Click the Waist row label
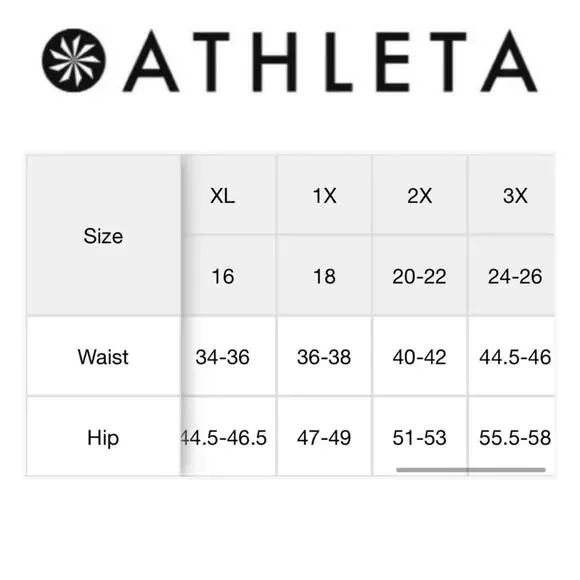This screenshot has height=580, width=580. pyautogui.click(x=103, y=357)
